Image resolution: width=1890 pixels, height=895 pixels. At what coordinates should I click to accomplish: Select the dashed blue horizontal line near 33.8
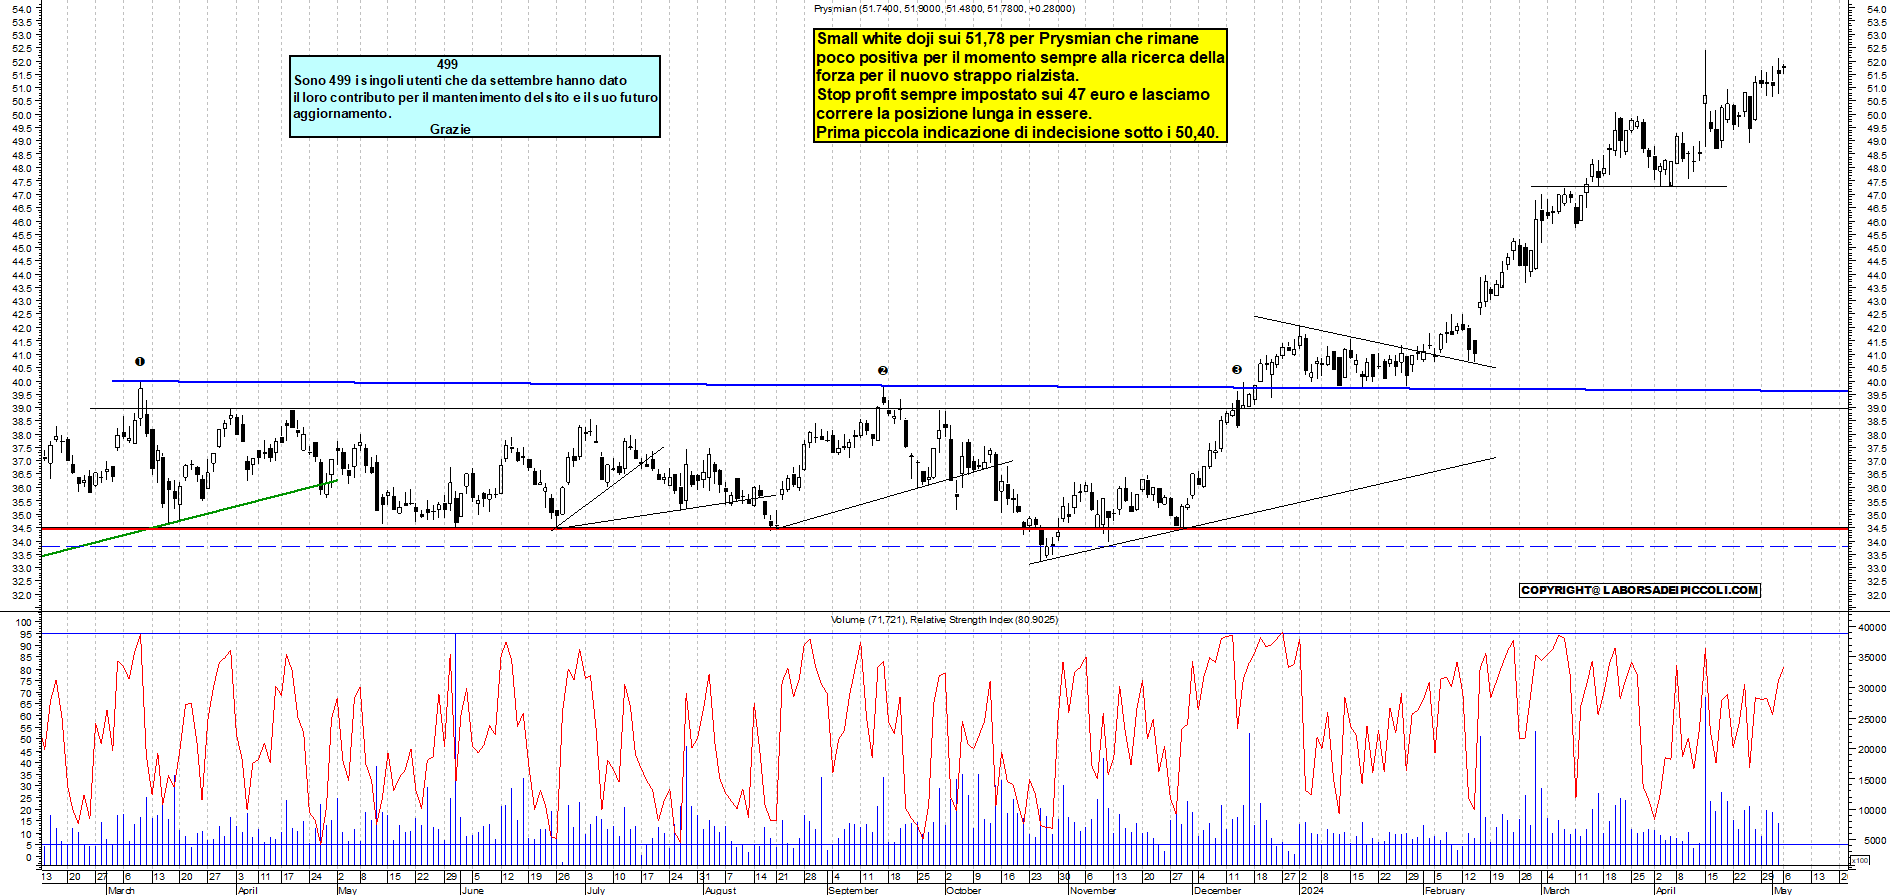[945, 546]
